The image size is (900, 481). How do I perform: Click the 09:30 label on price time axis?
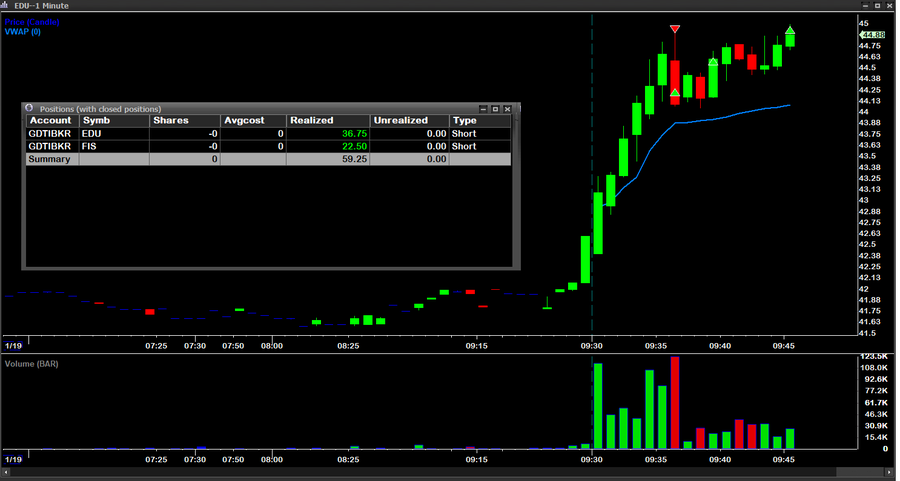[x=592, y=346]
